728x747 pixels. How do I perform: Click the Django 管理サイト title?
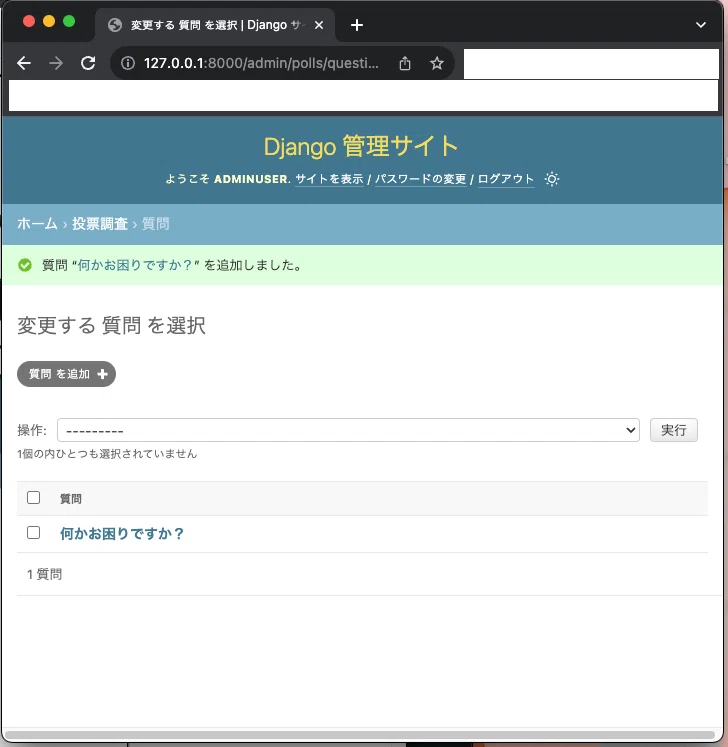pos(361,146)
